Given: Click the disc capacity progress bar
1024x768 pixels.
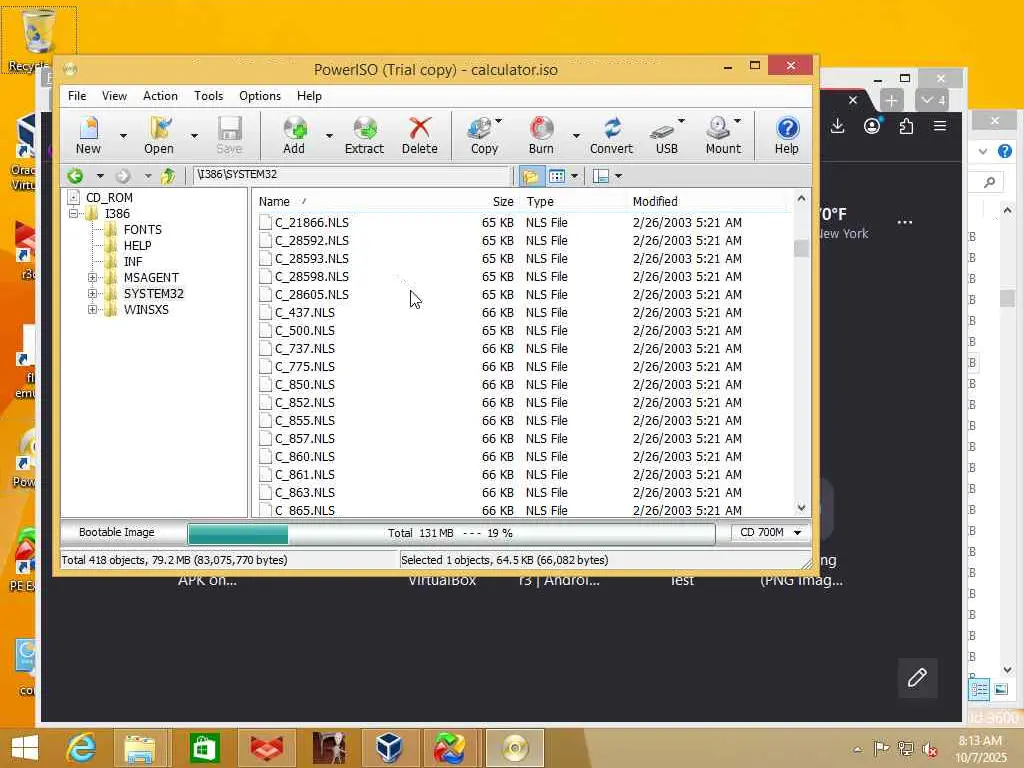Looking at the screenshot, I should coord(451,534).
